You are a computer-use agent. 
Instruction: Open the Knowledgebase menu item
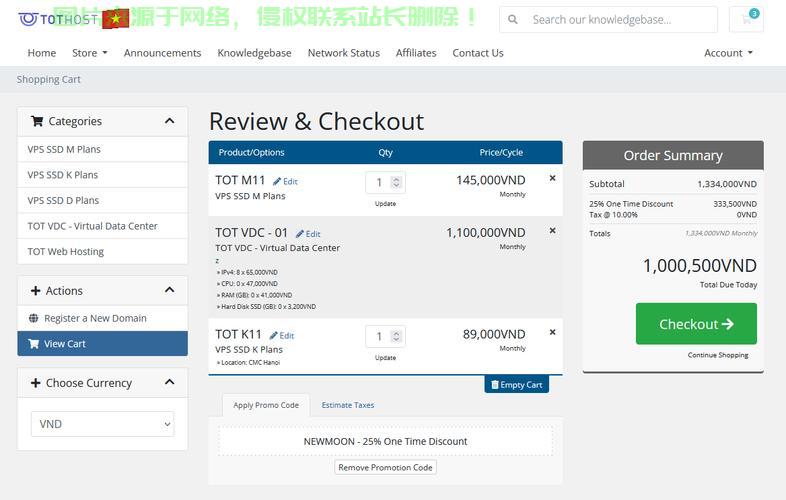[x=254, y=53]
